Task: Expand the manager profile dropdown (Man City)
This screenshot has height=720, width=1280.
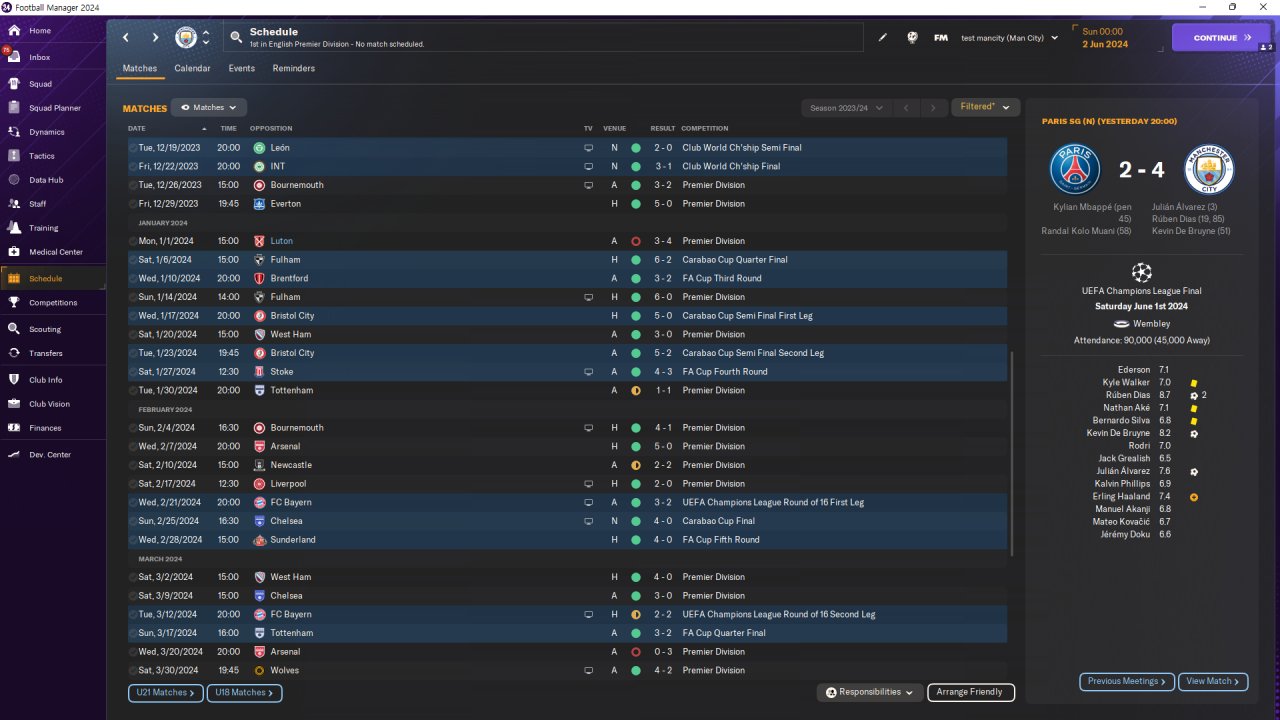Action: click(1009, 38)
